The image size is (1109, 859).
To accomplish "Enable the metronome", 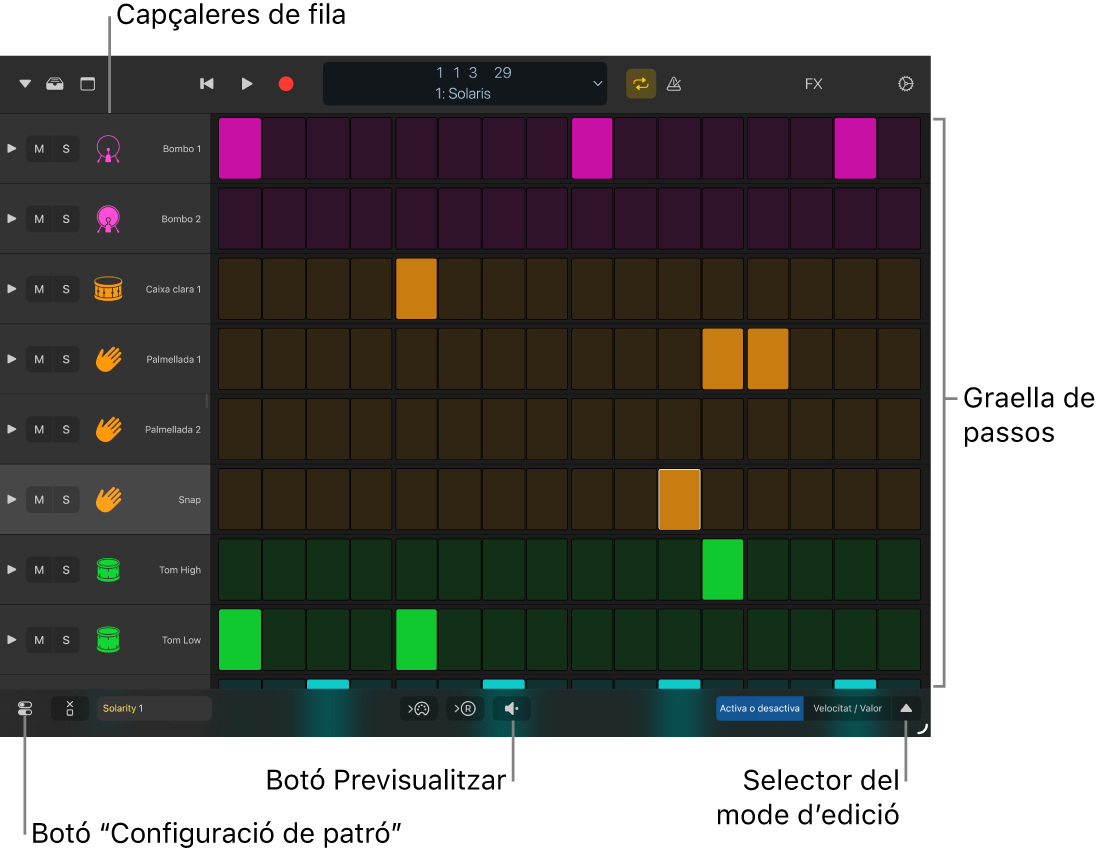I will pos(674,84).
